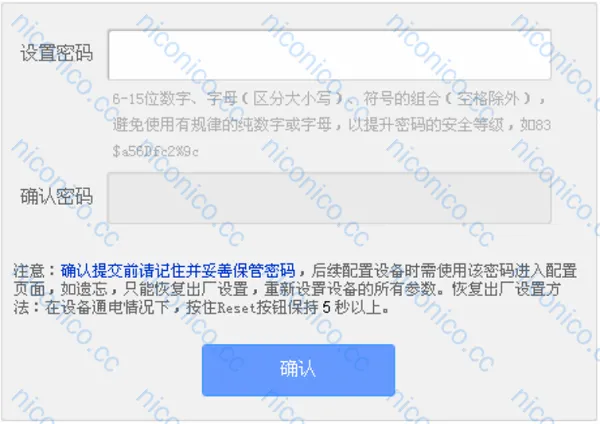Click the blue 确认 button

pyautogui.click(x=298, y=370)
